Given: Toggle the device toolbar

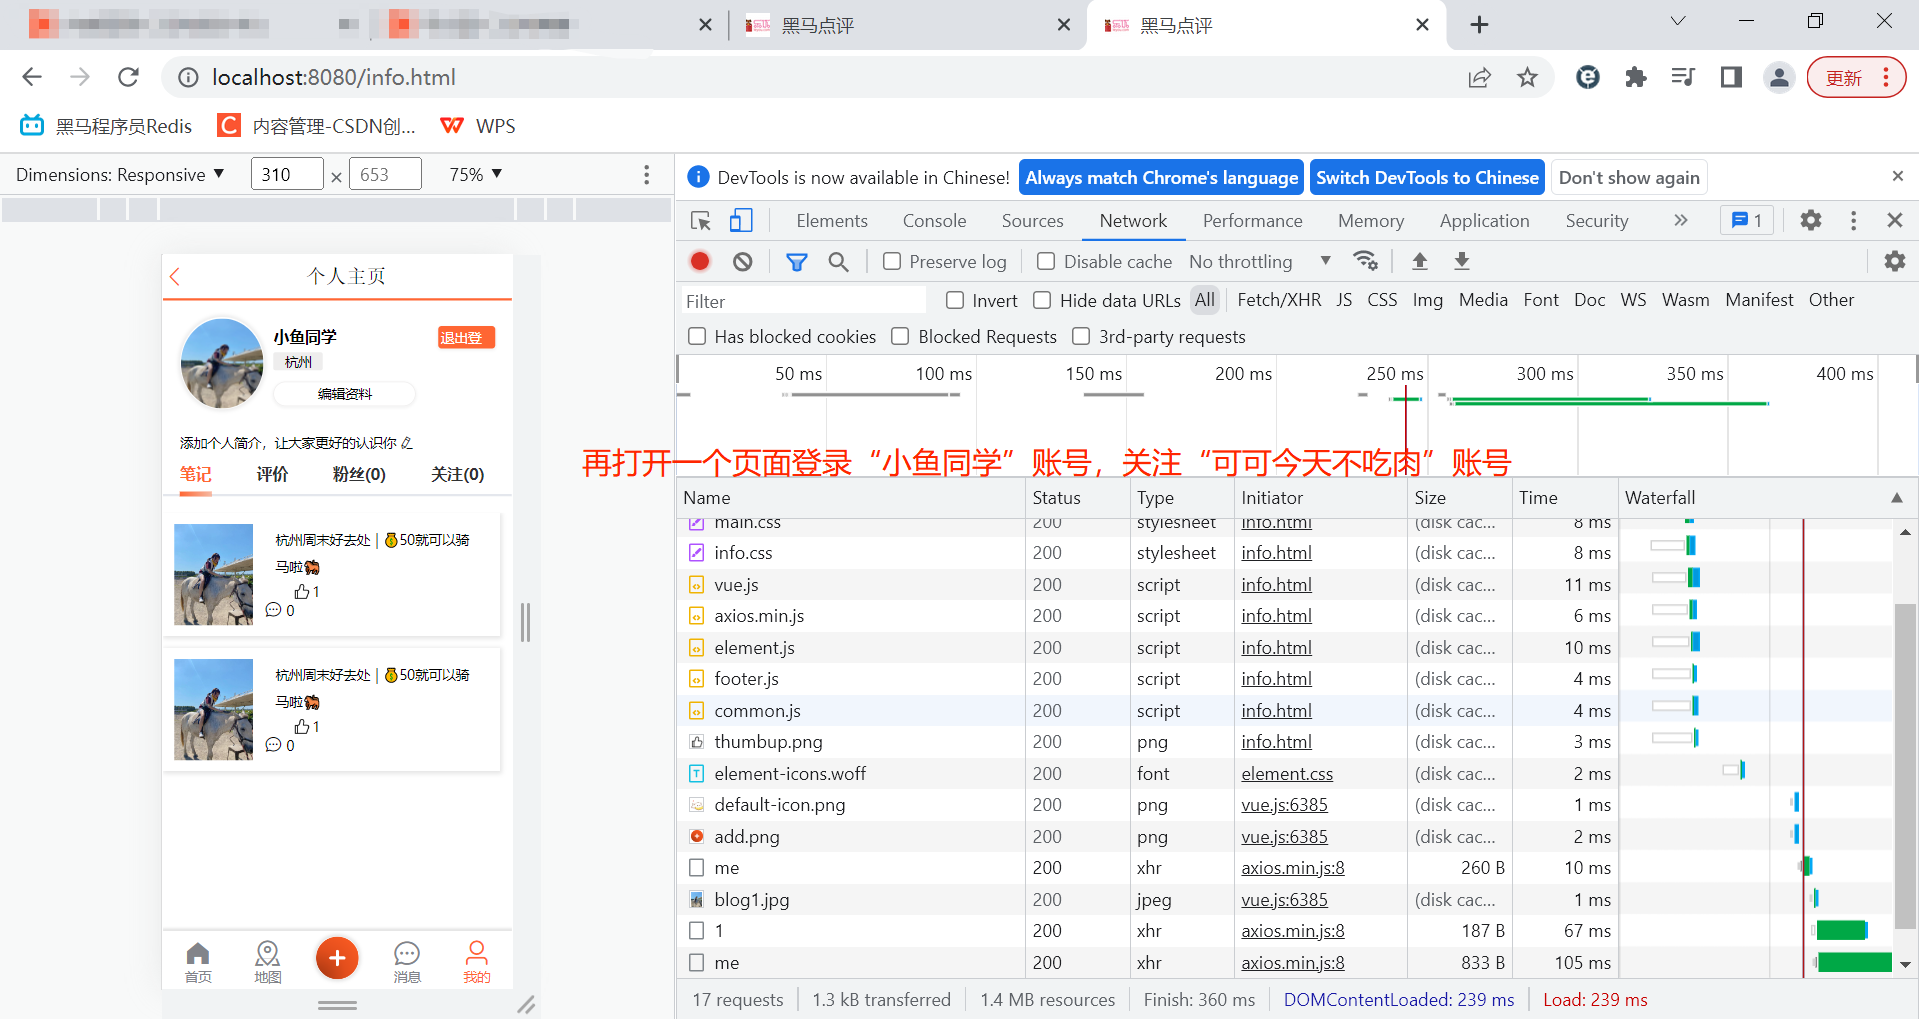Looking at the screenshot, I should (x=740, y=220).
